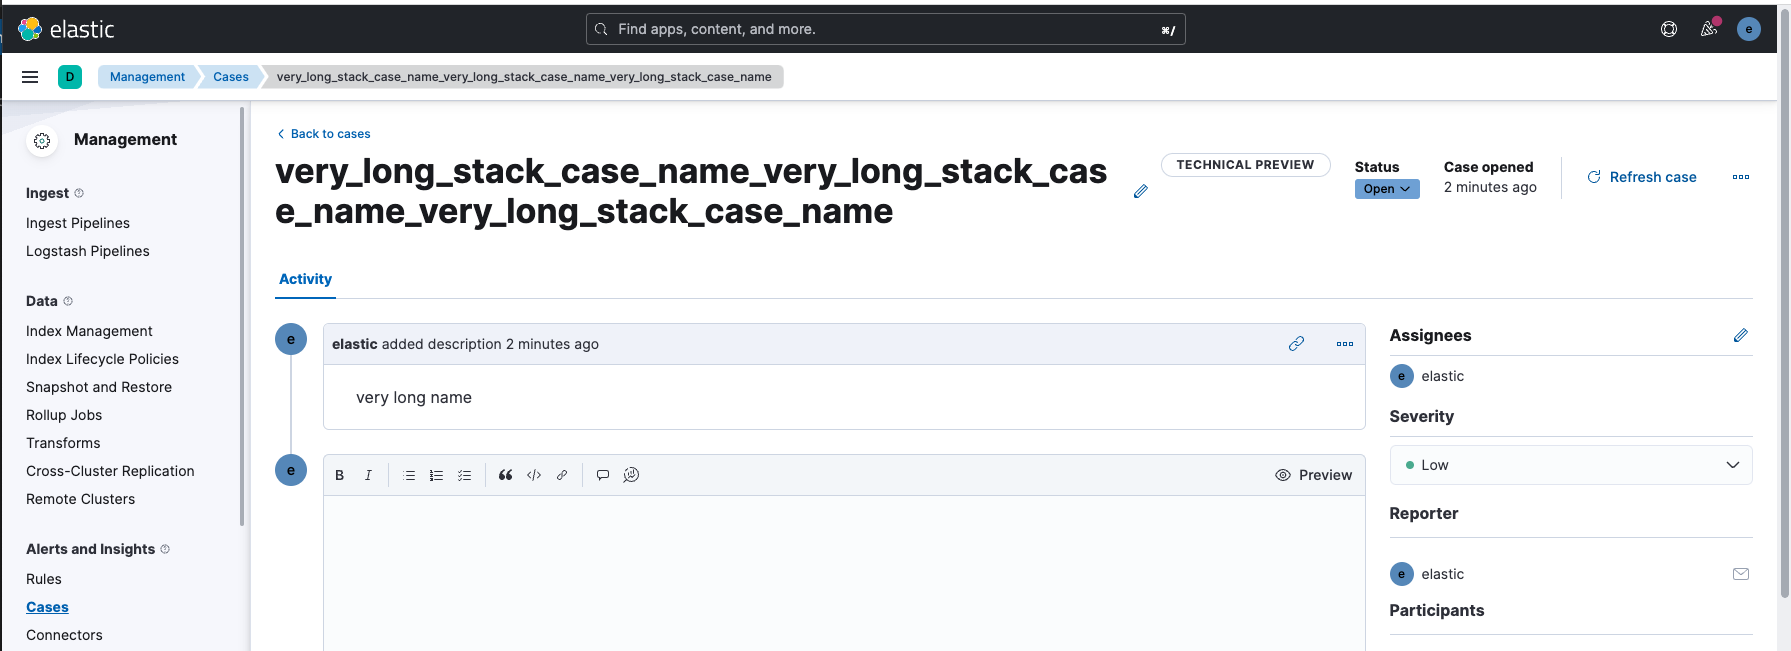Image resolution: width=1791 pixels, height=651 pixels.
Task: Edit the case title pencil icon
Action: [1141, 191]
